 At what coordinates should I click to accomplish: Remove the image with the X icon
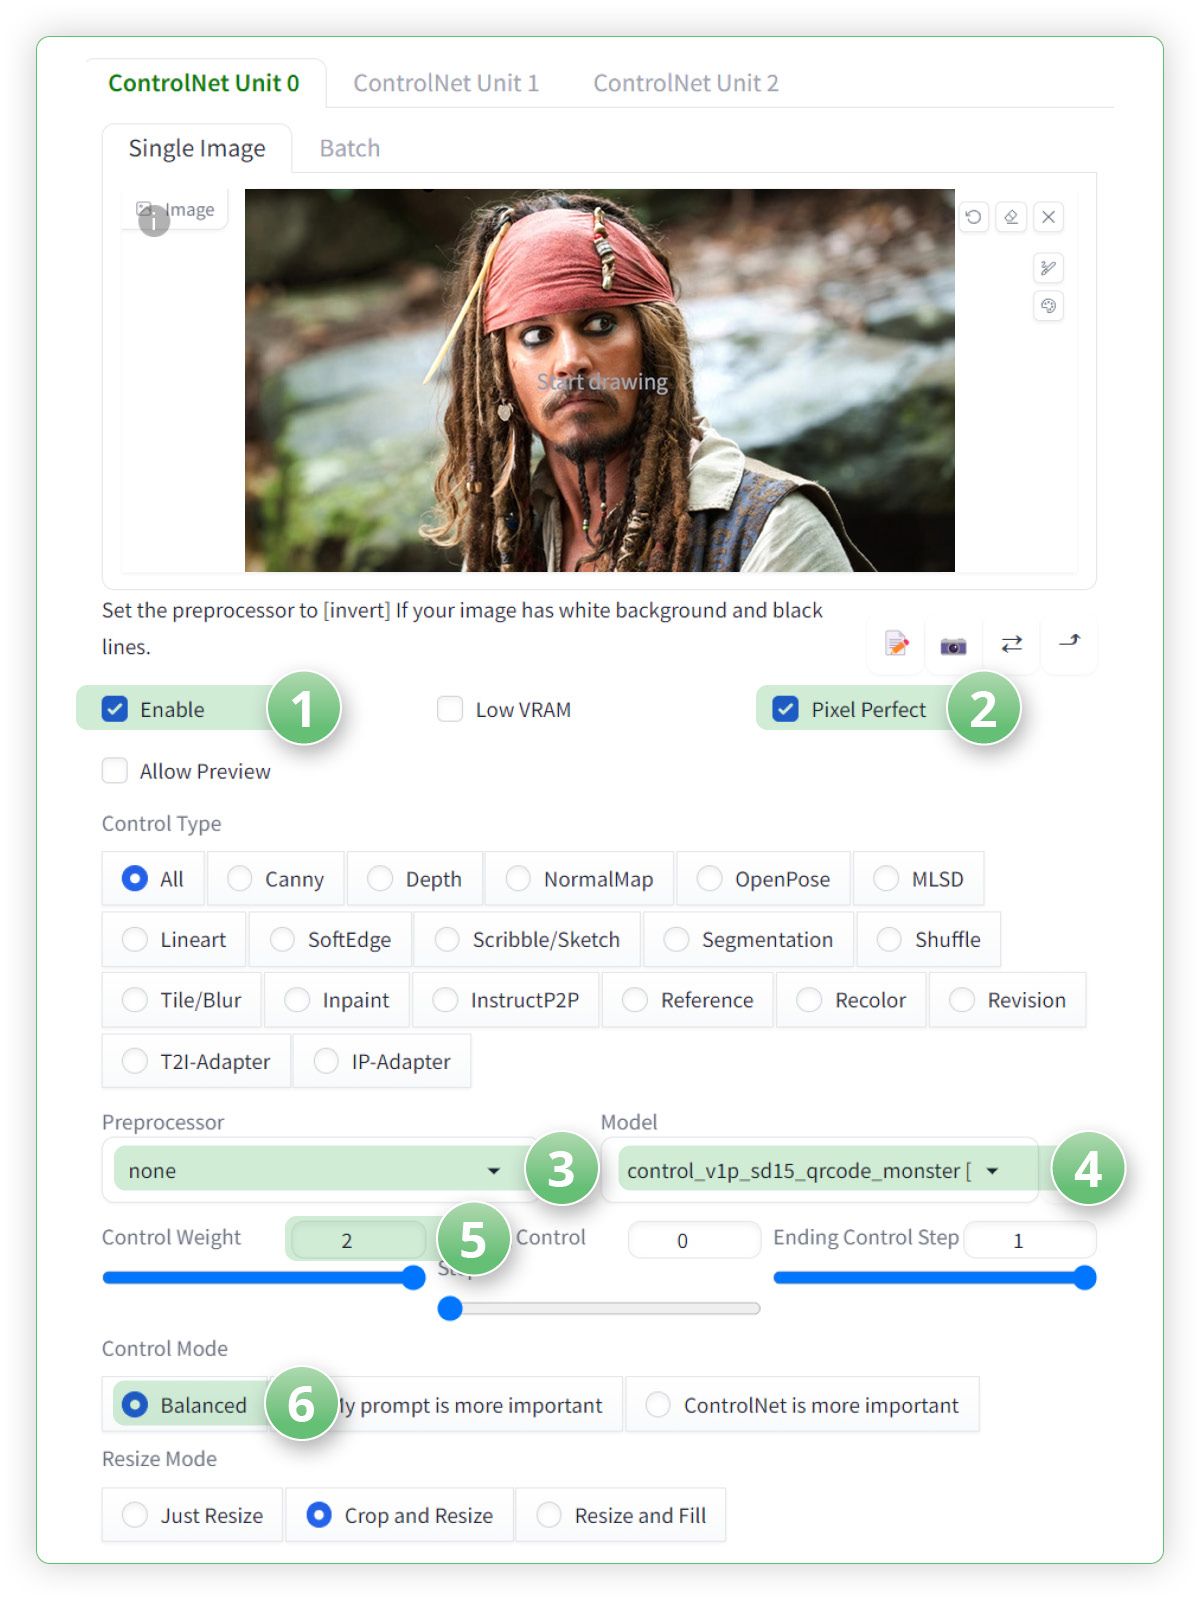pyautogui.click(x=1048, y=217)
